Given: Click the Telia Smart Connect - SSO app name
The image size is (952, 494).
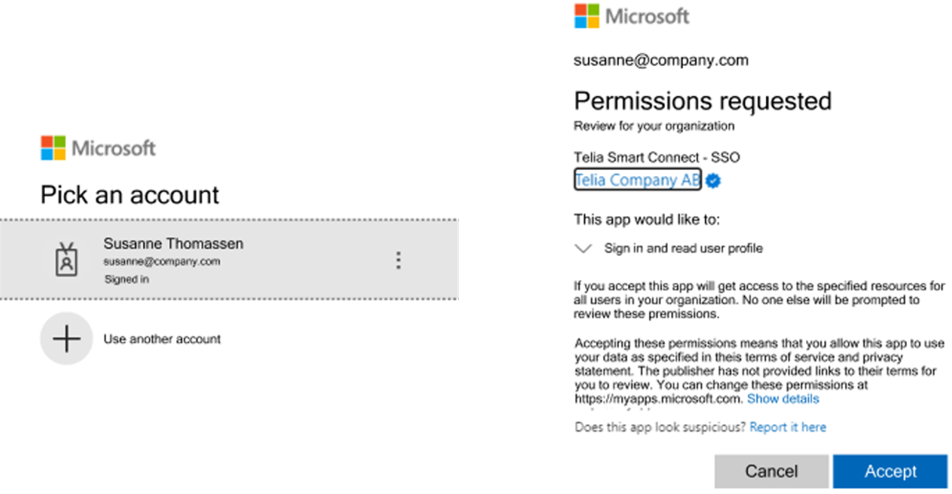Looking at the screenshot, I should click(x=657, y=157).
